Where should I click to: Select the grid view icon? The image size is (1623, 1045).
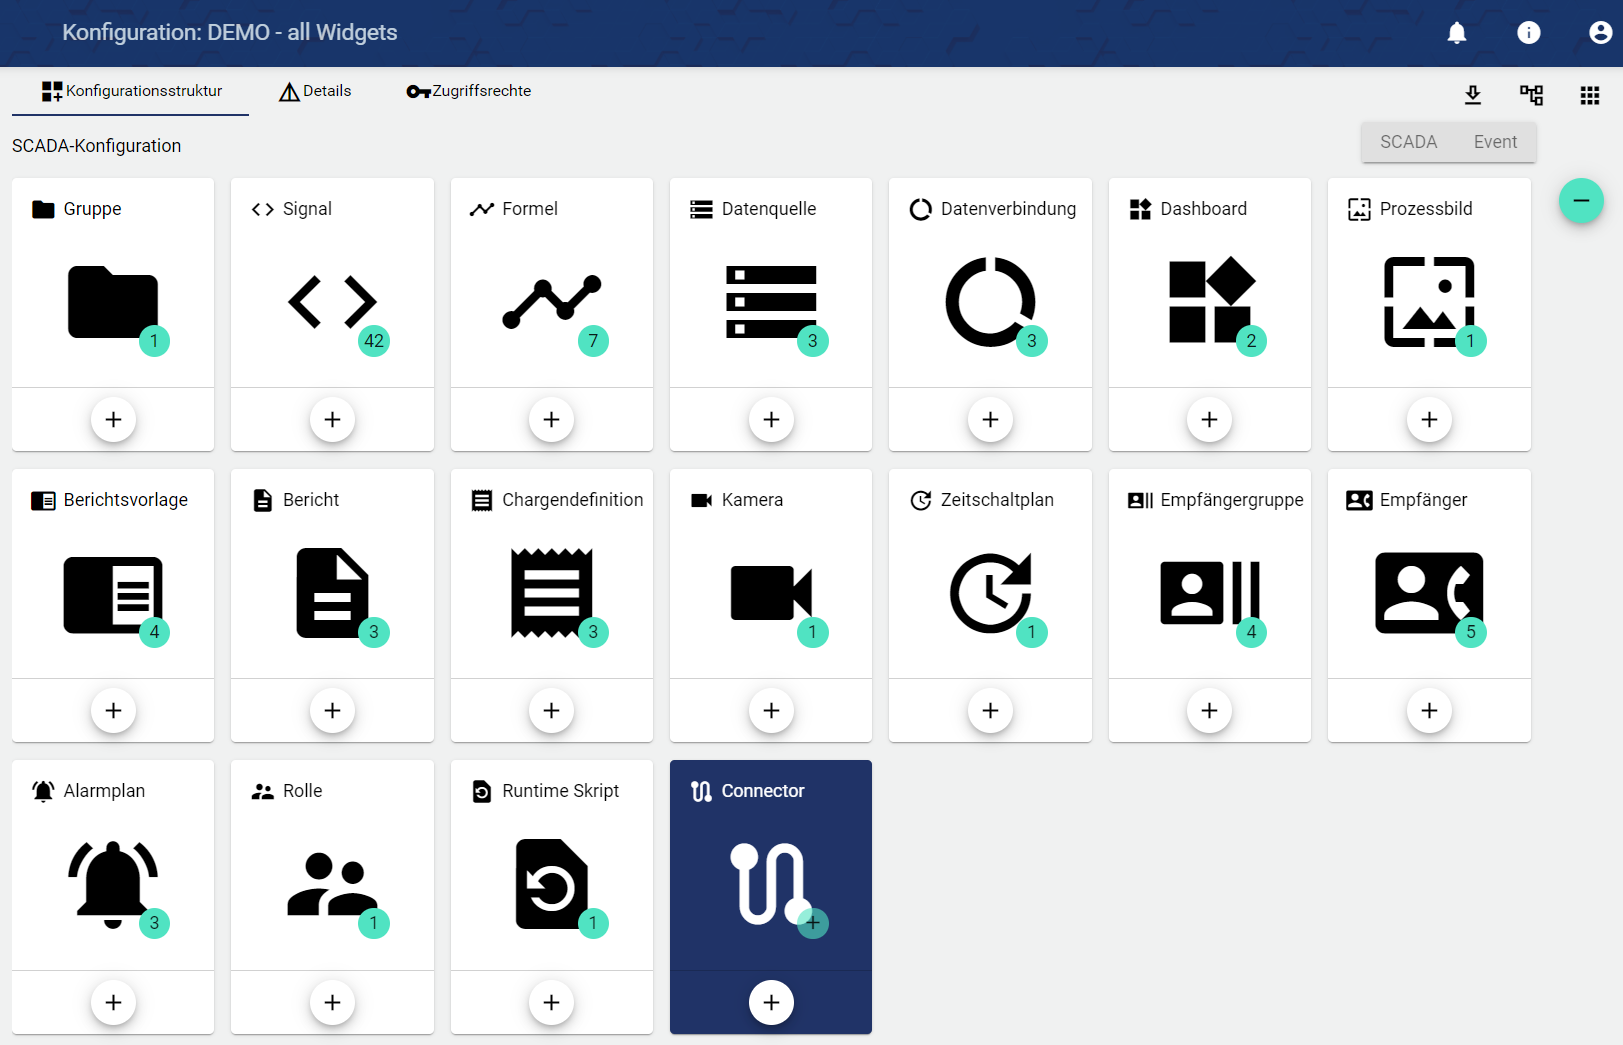[1589, 95]
